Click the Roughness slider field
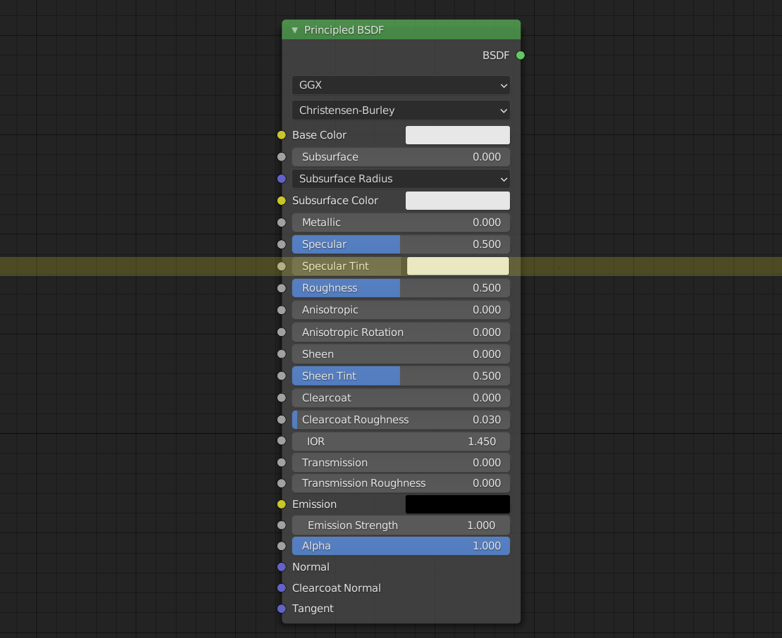Viewport: 782px width, 638px height. pyautogui.click(x=401, y=288)
